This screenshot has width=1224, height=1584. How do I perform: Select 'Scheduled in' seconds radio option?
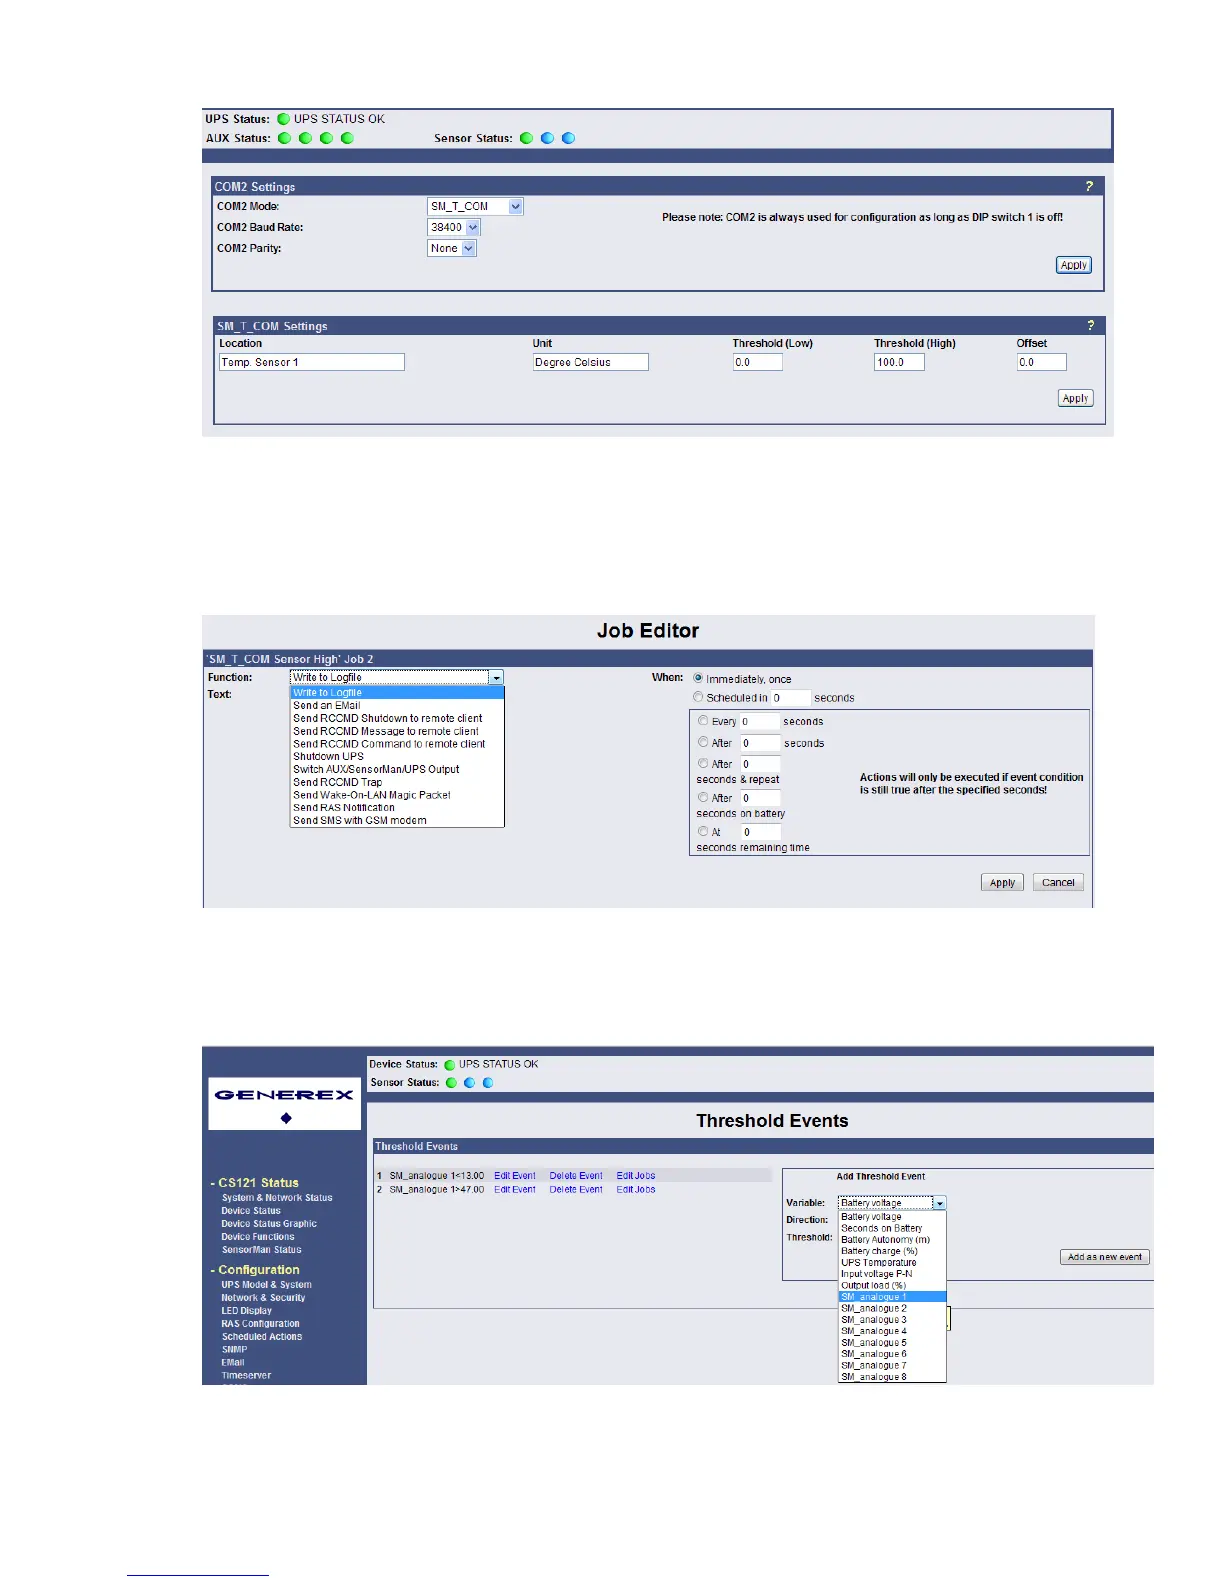pos(698,697)
